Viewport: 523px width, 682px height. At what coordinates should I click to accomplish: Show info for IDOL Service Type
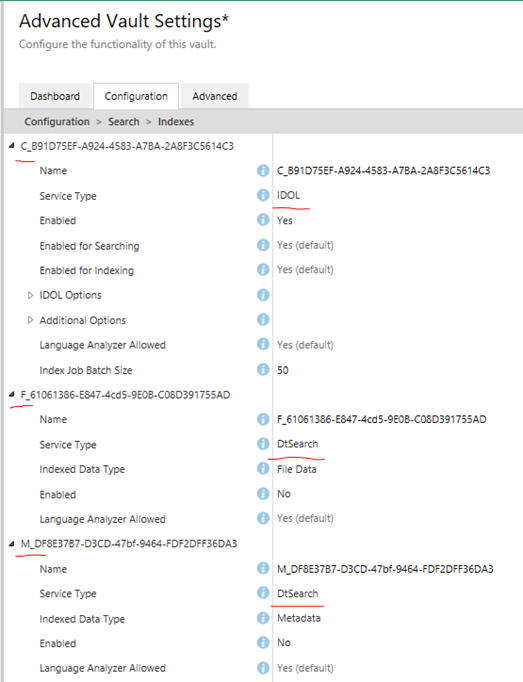pos(263,195)
